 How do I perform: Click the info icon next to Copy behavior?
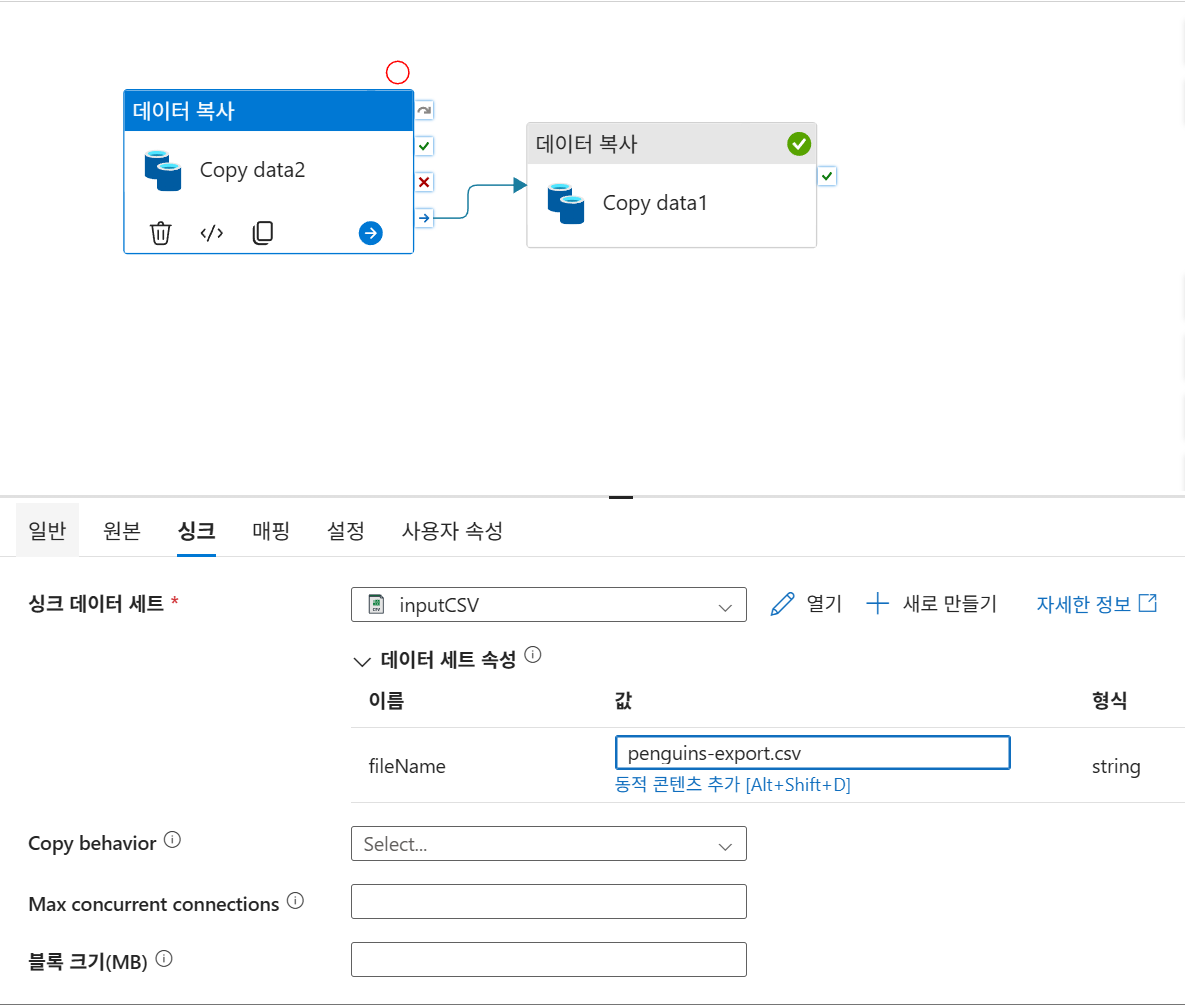coord(172,840)
